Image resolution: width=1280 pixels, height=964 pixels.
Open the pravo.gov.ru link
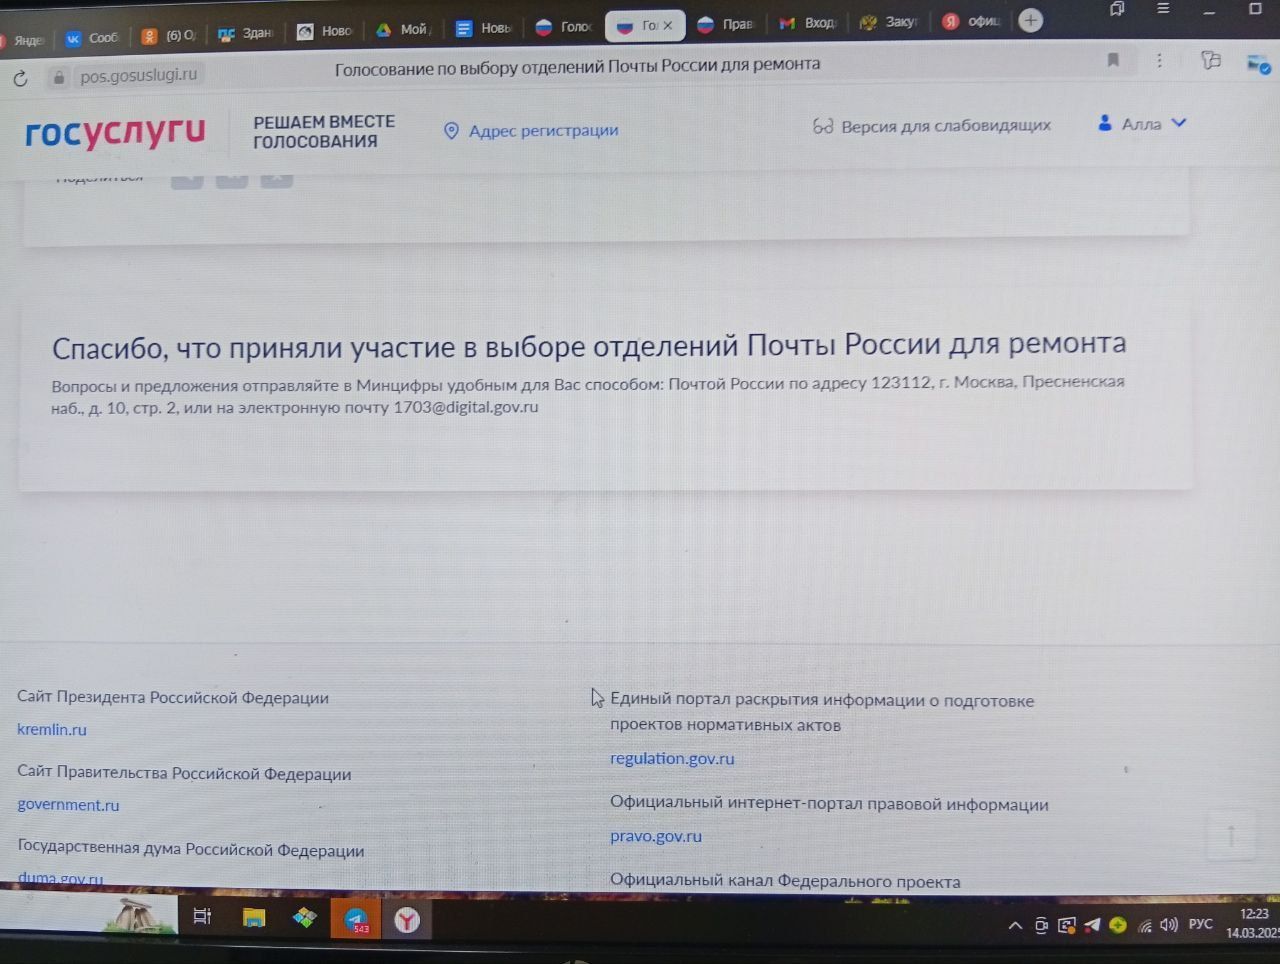[656, 836]
